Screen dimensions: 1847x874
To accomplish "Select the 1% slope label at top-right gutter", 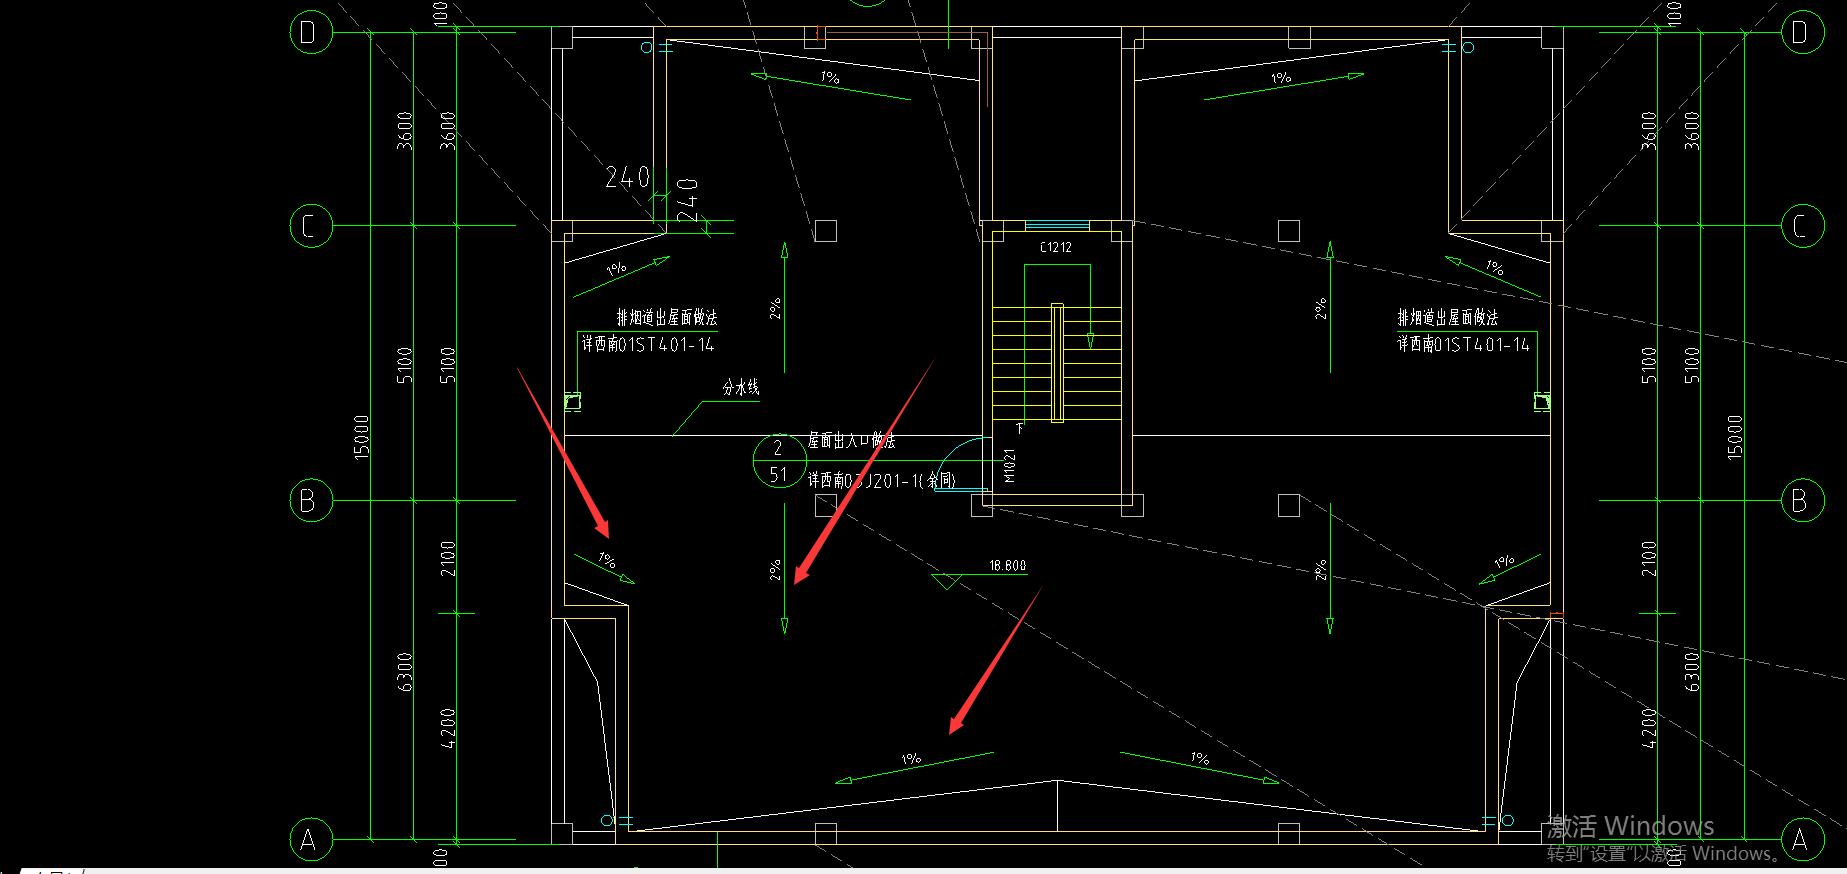I will 1281,78.
